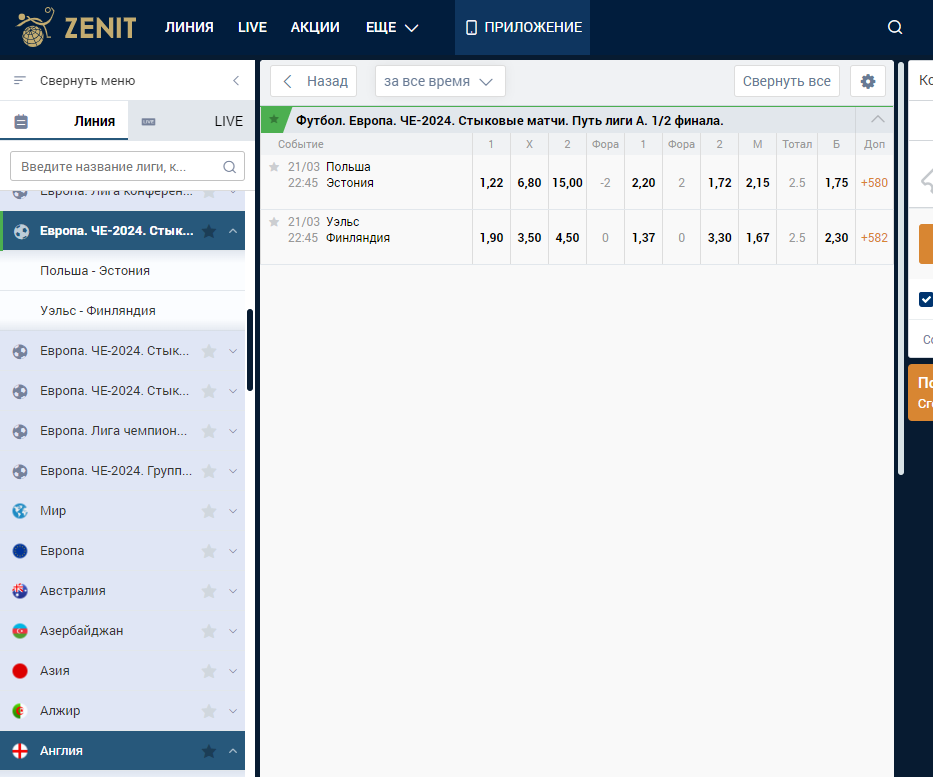Click the calendar icon beside Линия tab

[x=21, y=121]
